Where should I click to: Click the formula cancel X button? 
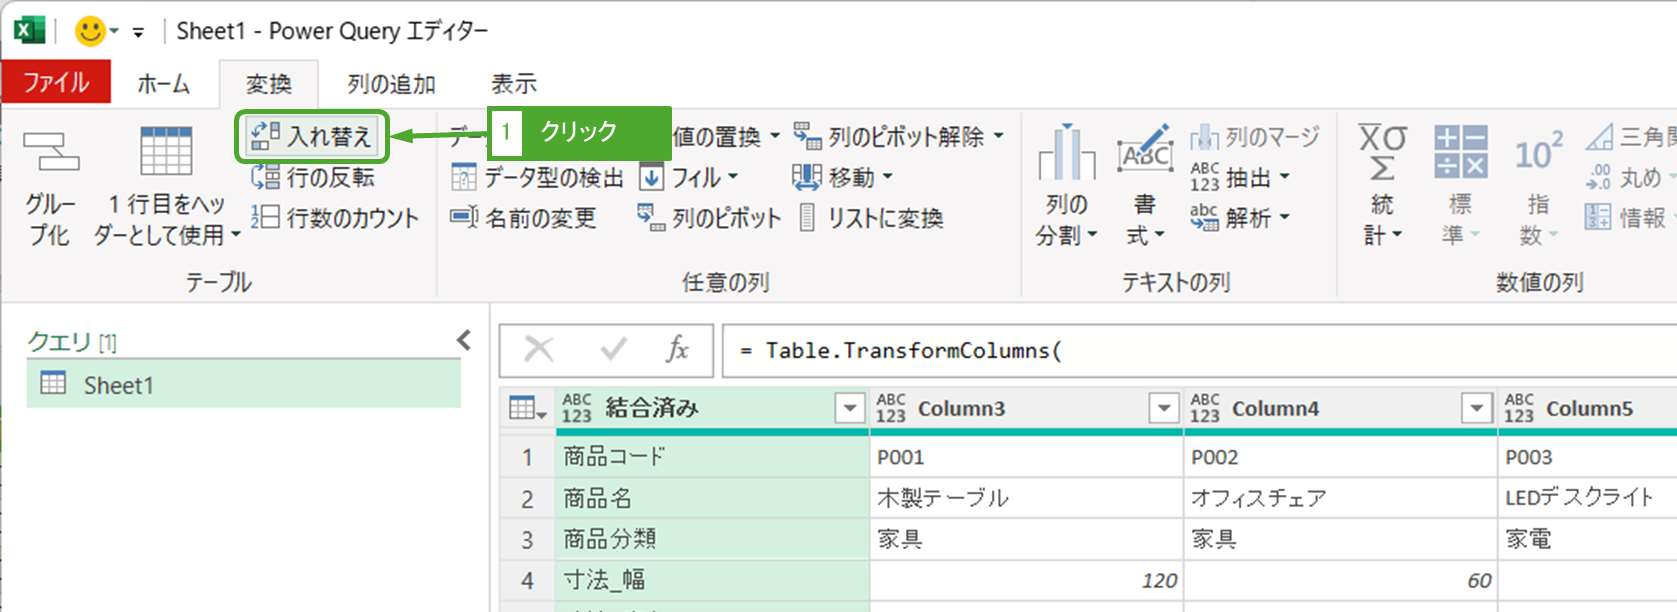click(538, 349)
